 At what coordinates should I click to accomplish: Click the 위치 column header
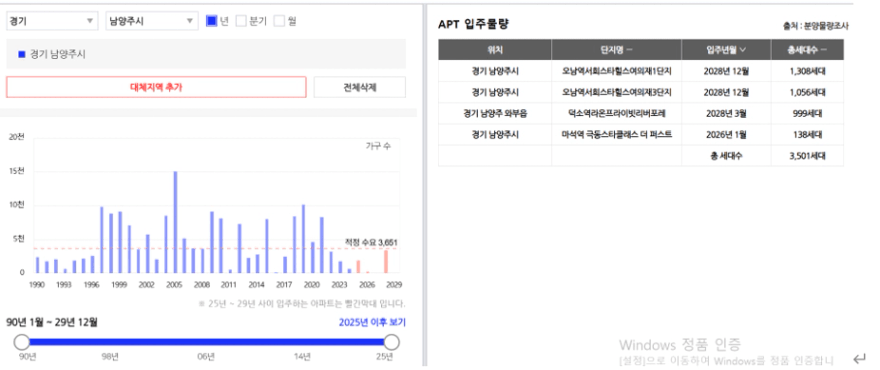495,49
